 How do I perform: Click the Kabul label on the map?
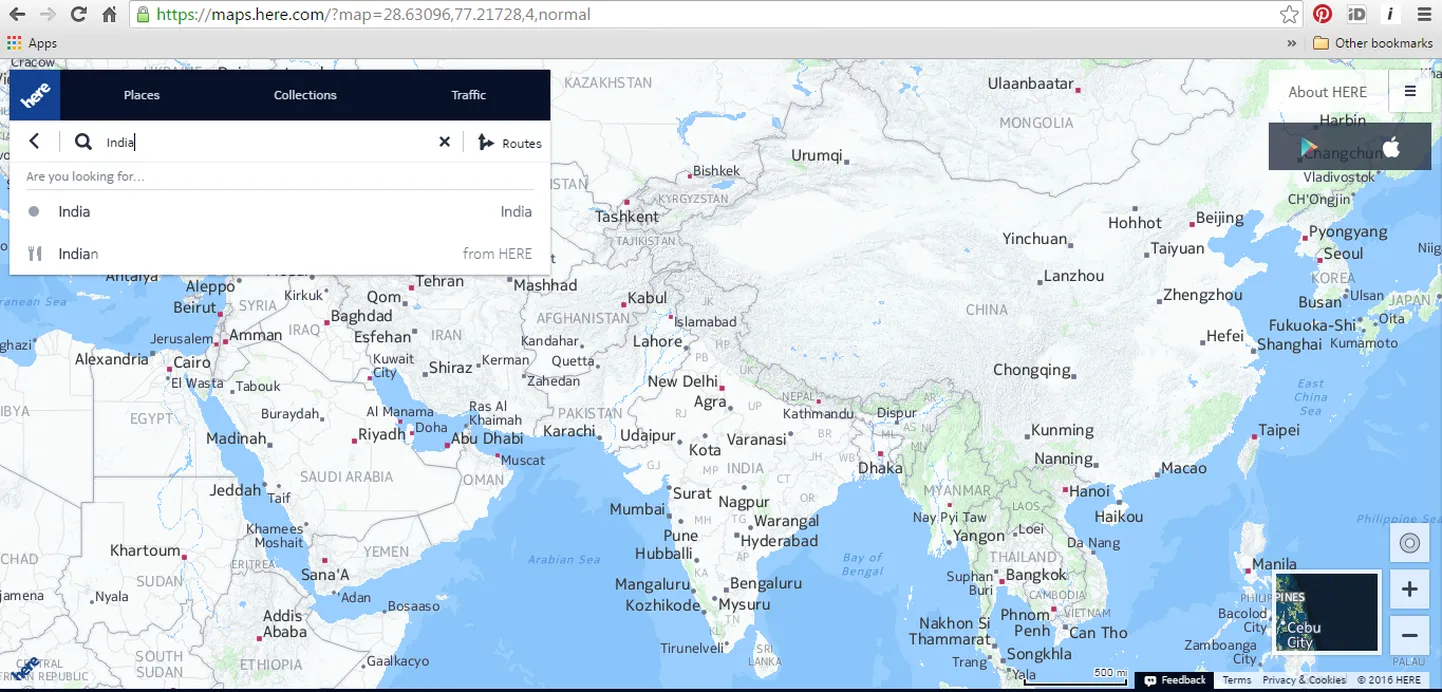(x=647, y=298)
